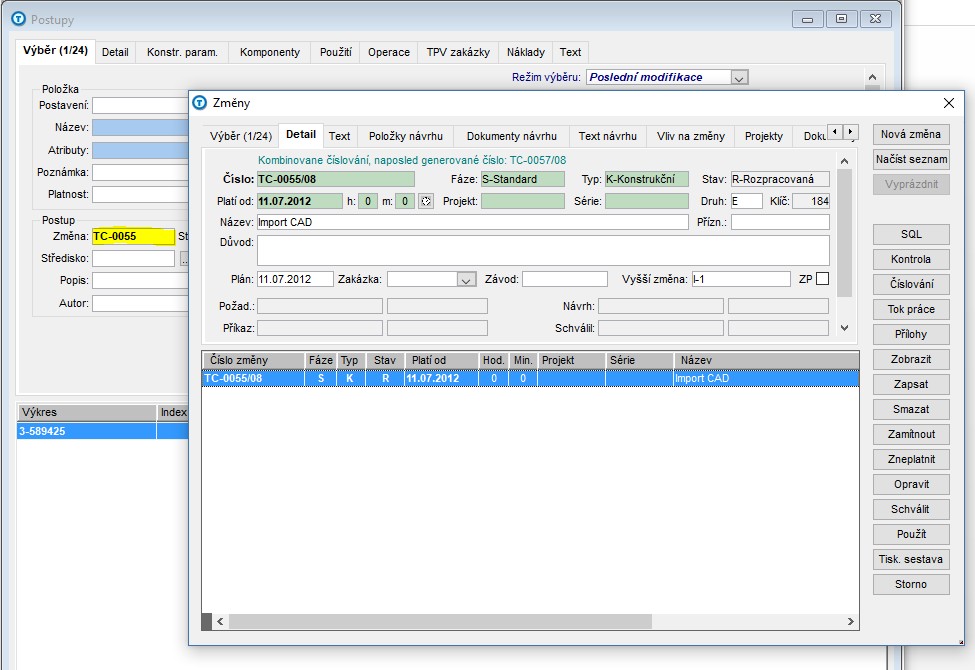Viewport: 975px width, 670px height.
Task: Click Přílohy button
Action: [911, 334]
